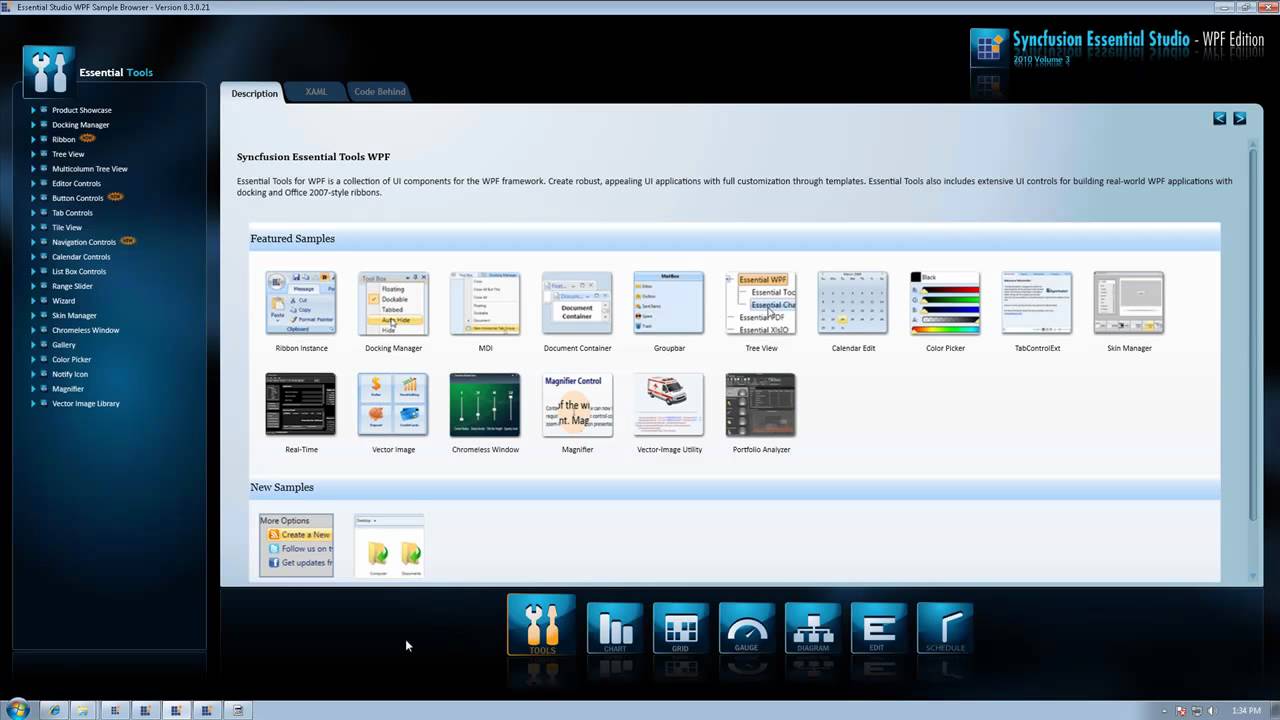This screenshot has width=1280, height=720.
Task: Expand the Ribbon tree node
Action: point(33,140)
